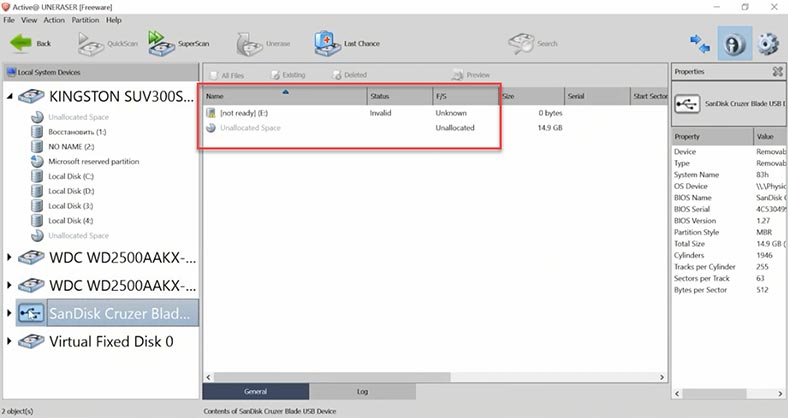Go Back using the green arrow
Image resolution: width=788 pixels, height=418 pixels.
click(x=30, y=44)
